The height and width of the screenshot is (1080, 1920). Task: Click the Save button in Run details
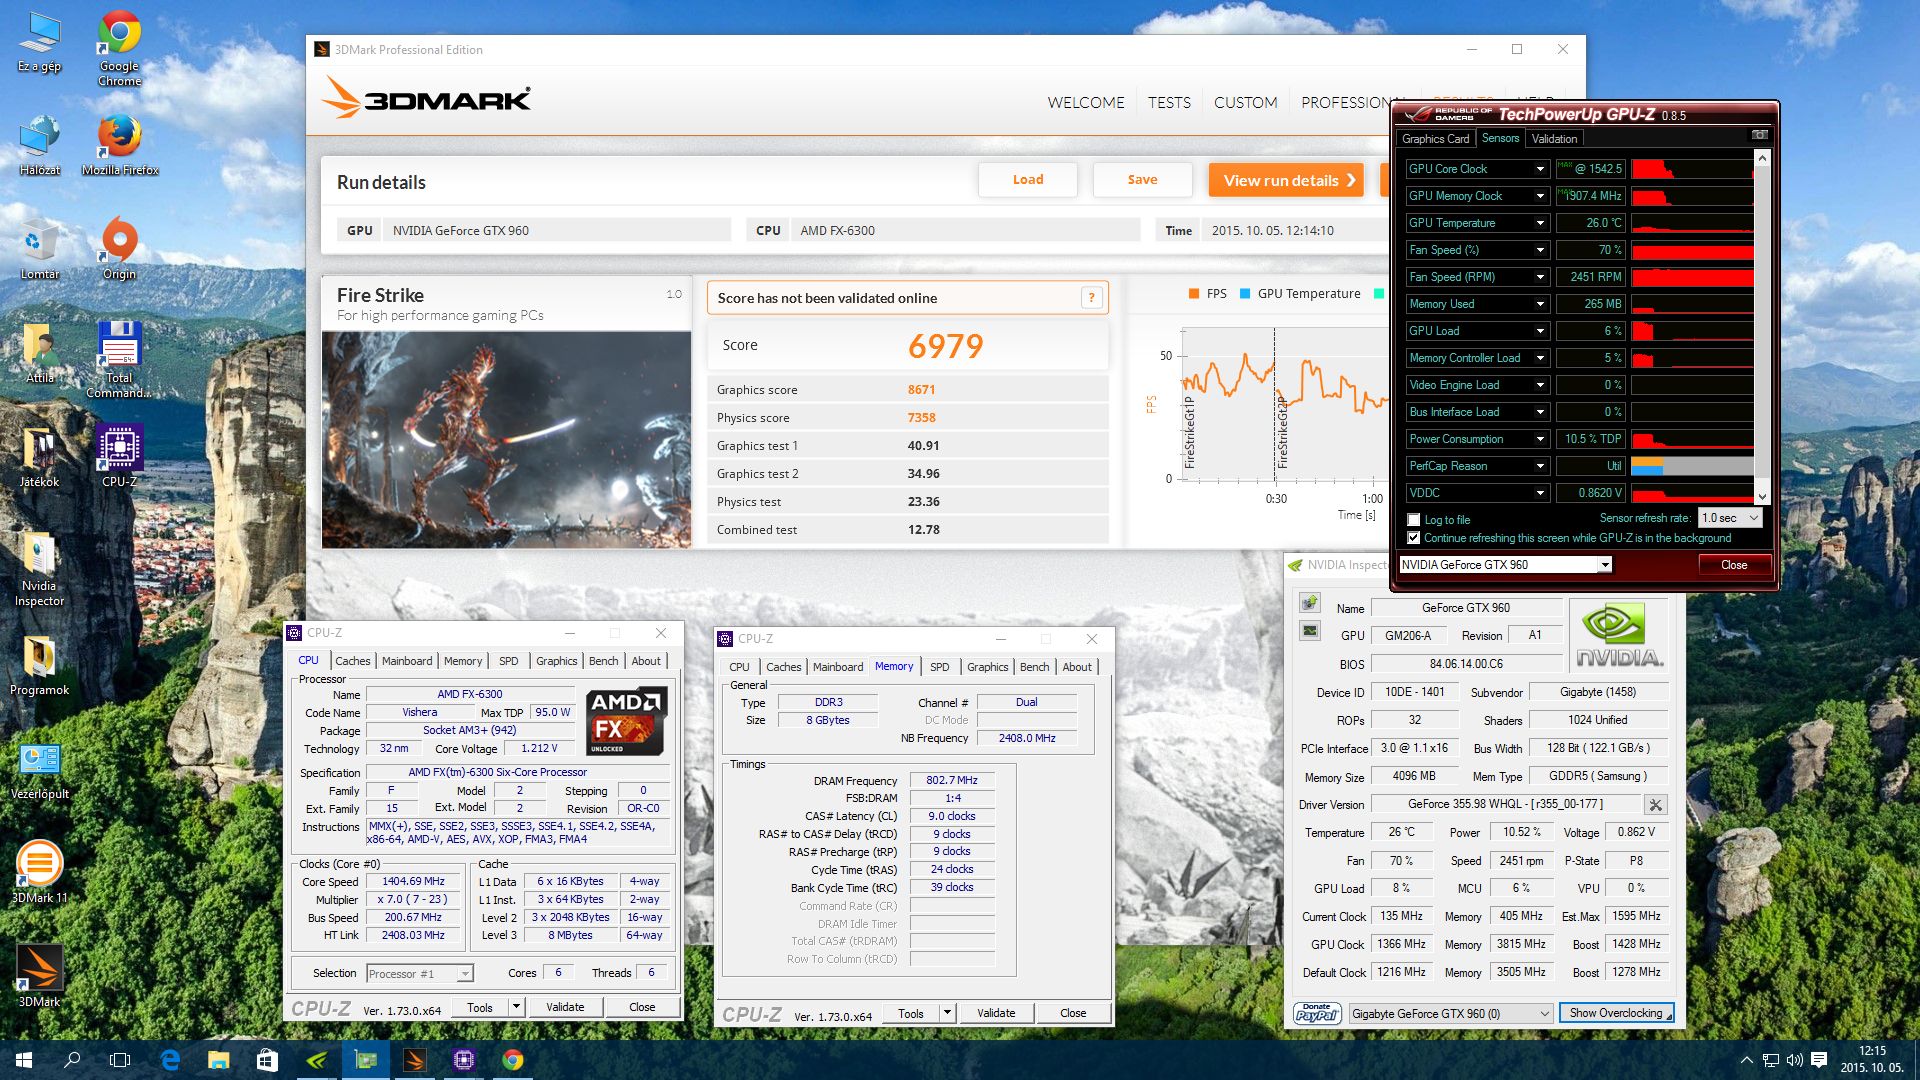click(1142, 180)
